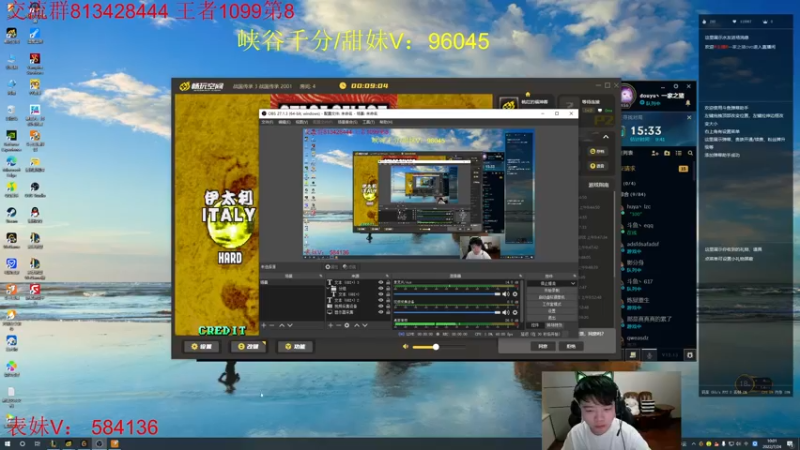Screen dimensions: 800x450
Task: Click the folder icon in League friends list
Action: click(x=667, y=153)
